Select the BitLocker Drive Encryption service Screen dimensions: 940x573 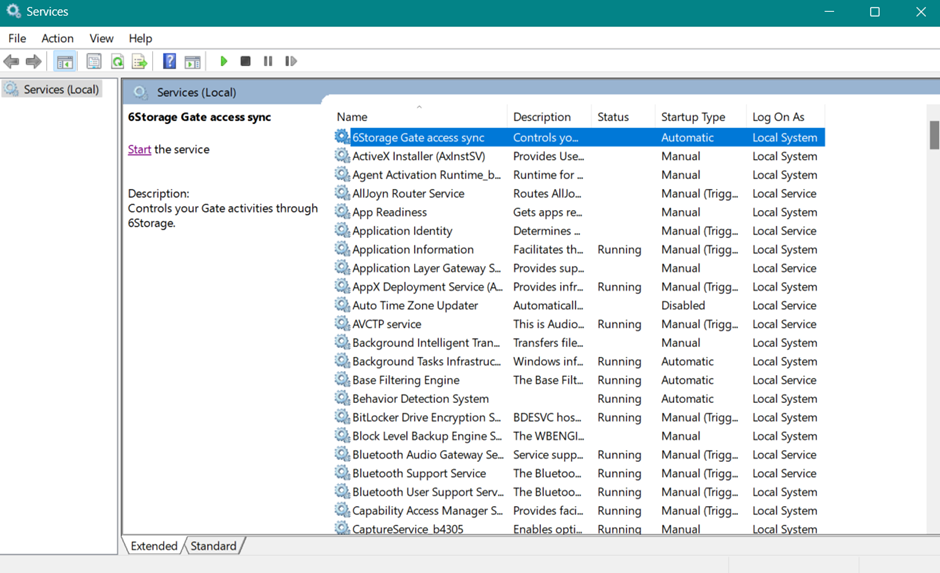[x=579, y=417]
